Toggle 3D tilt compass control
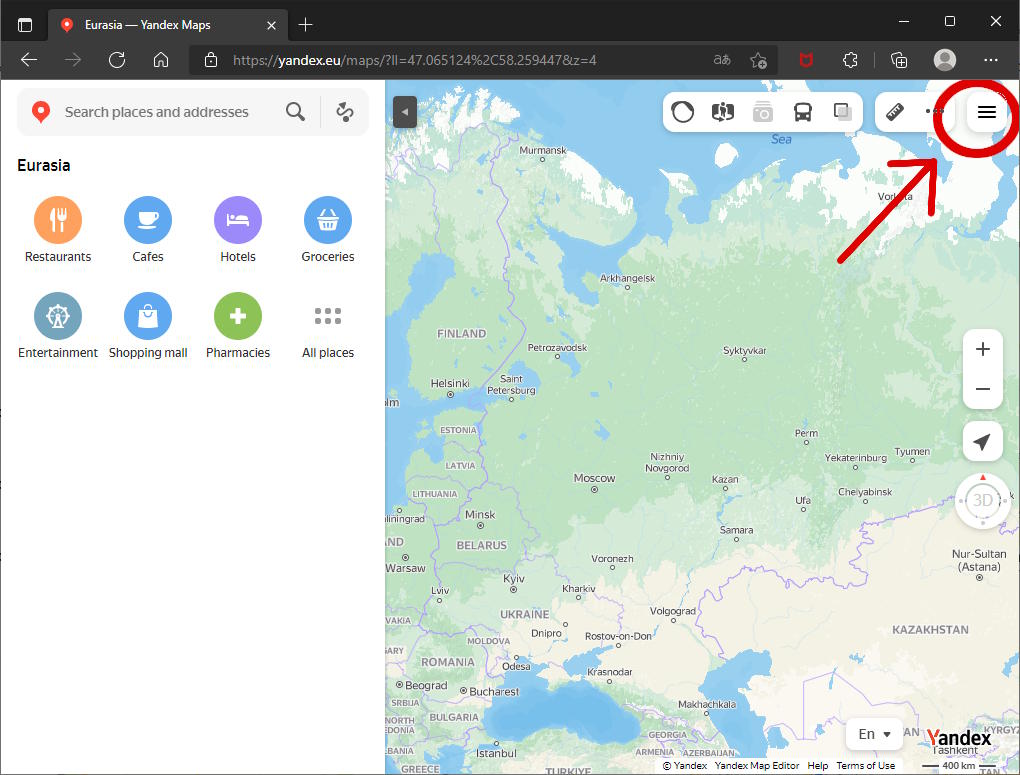This screenshot has width=1020, height=775. point(983,500)
